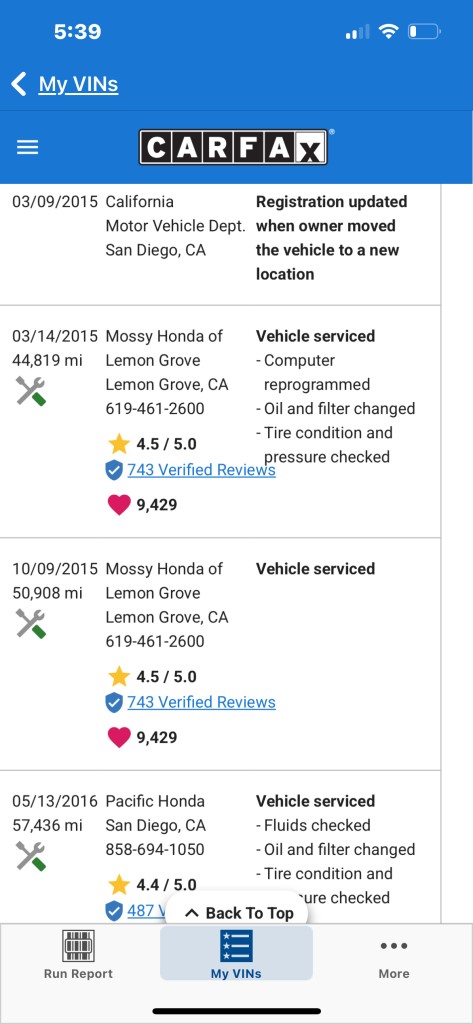Tap pink heart in the 10/09/2015 entry

(x=119, y=737)
